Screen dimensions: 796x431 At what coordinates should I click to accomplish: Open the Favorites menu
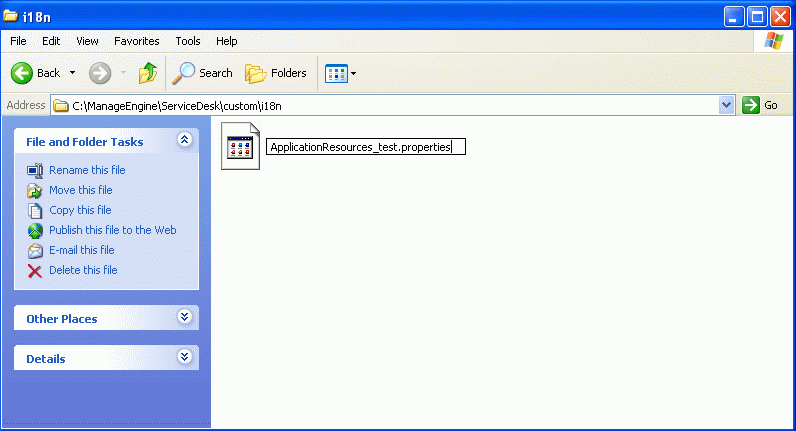click(137, 41)
